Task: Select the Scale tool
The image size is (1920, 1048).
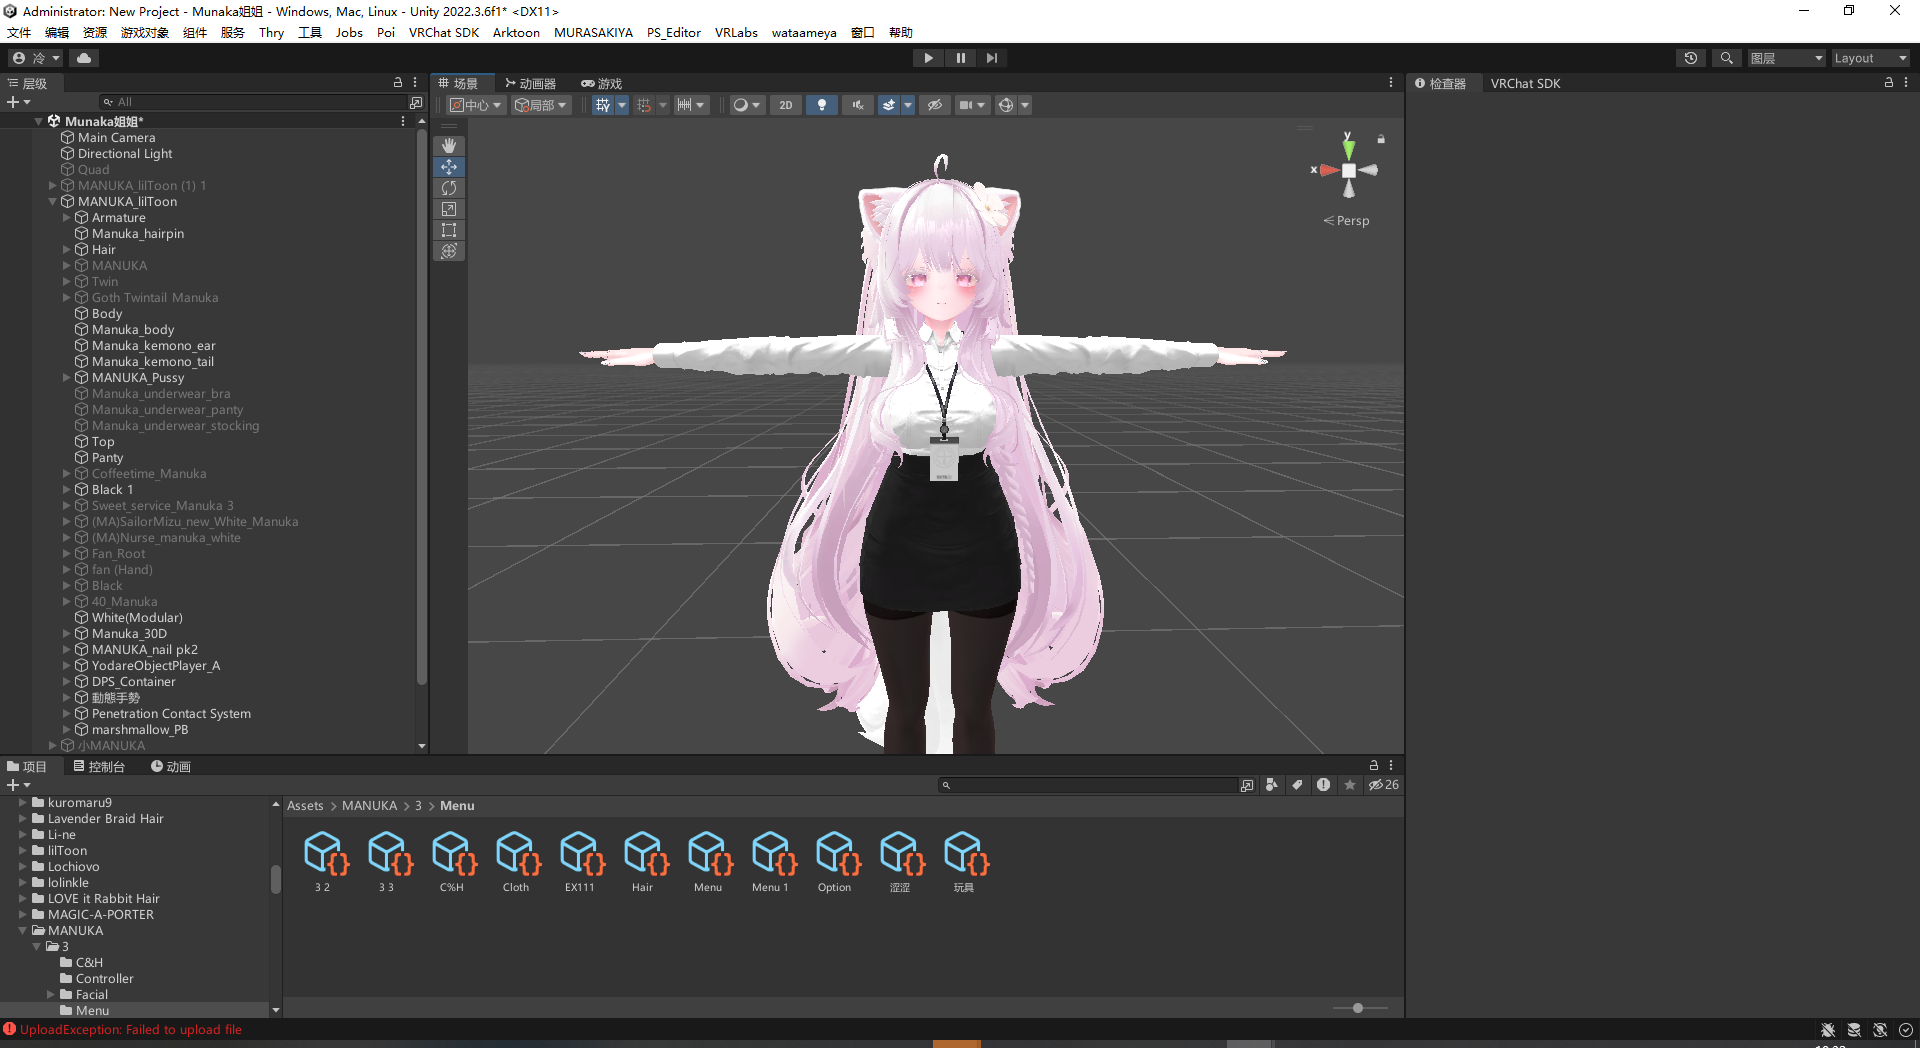Action: click(x=449, y=209)
